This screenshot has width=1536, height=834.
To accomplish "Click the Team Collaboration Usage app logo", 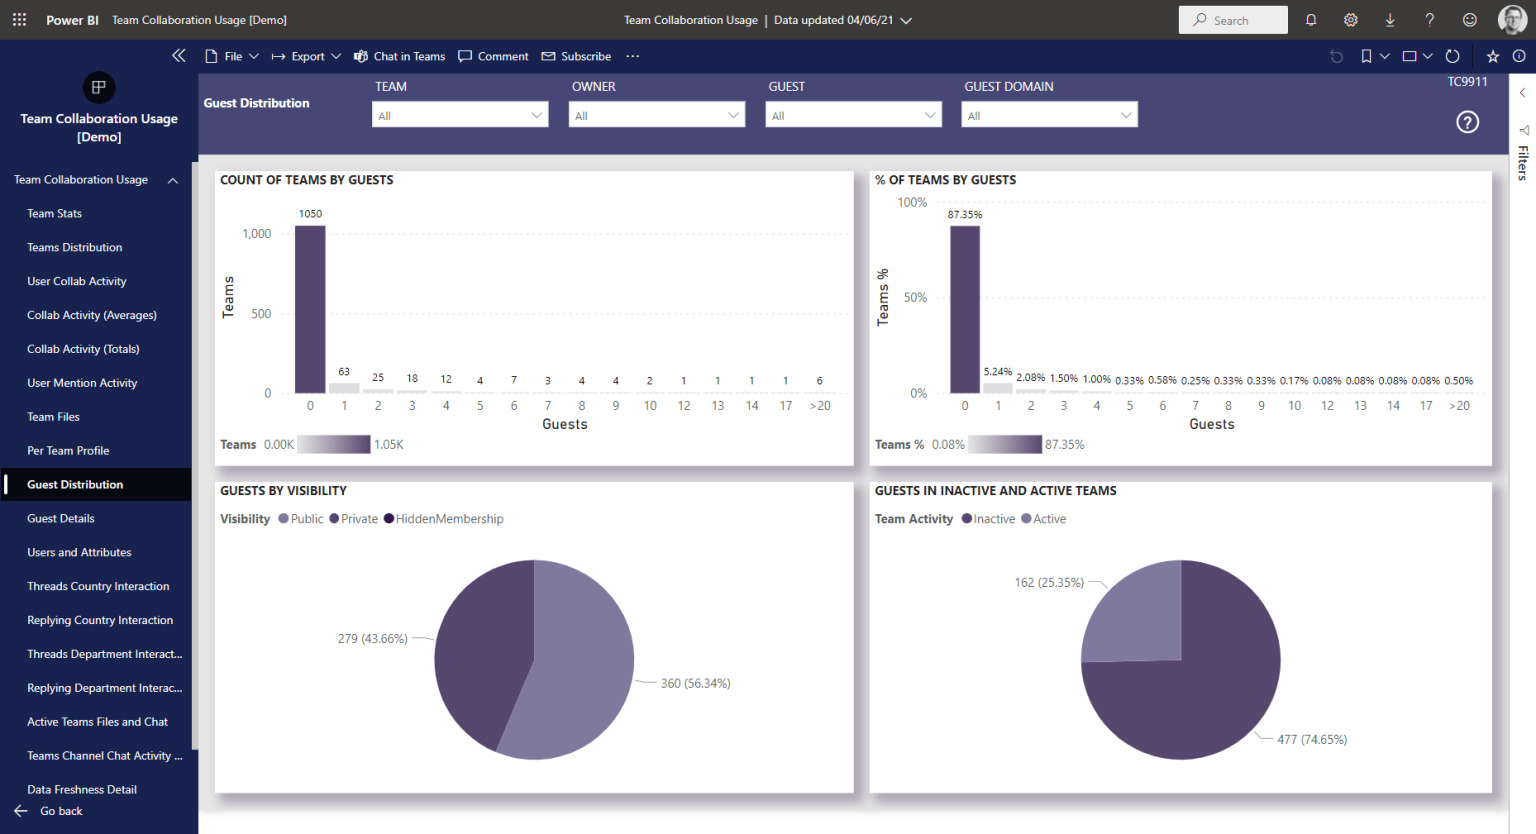I will 98,87.
